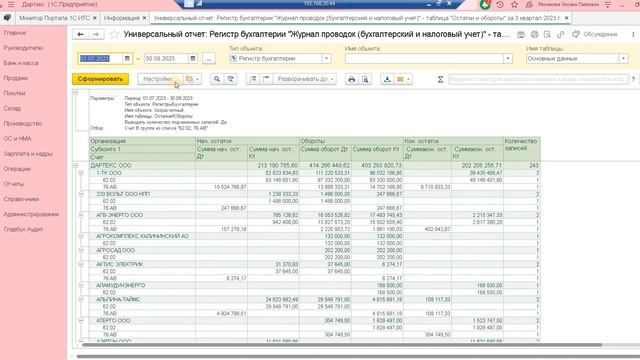Open the Продажи section

[x=16, y=78]
